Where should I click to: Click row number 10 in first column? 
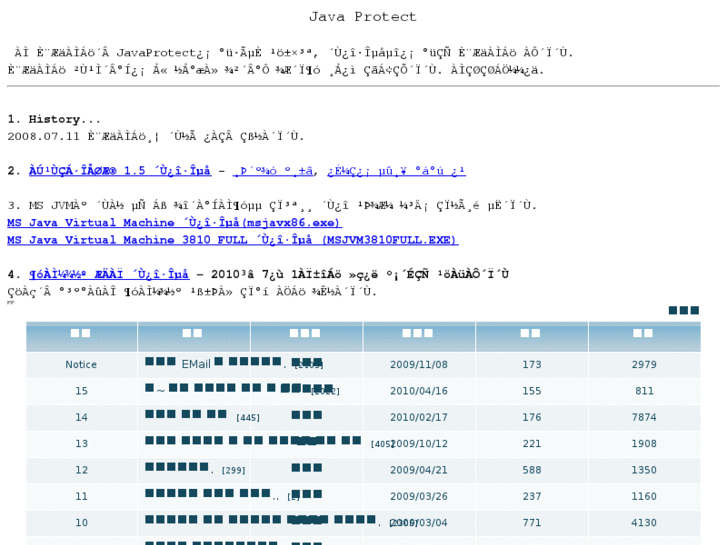(82, 523)
